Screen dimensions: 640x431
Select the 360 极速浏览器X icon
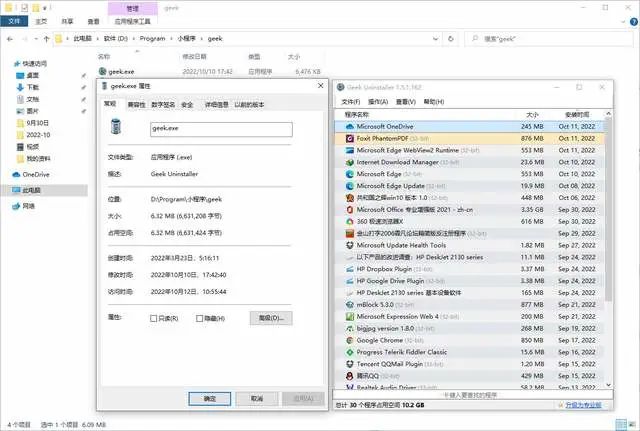350,221
